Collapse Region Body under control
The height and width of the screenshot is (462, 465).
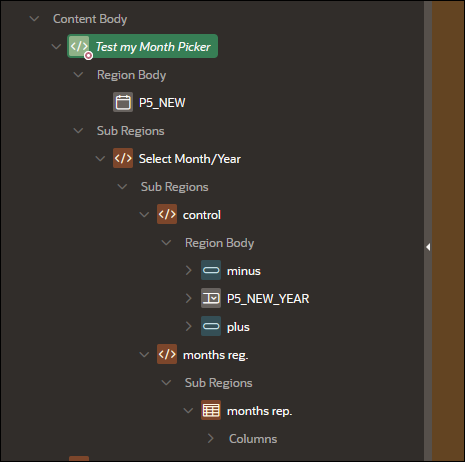(166, 243)
